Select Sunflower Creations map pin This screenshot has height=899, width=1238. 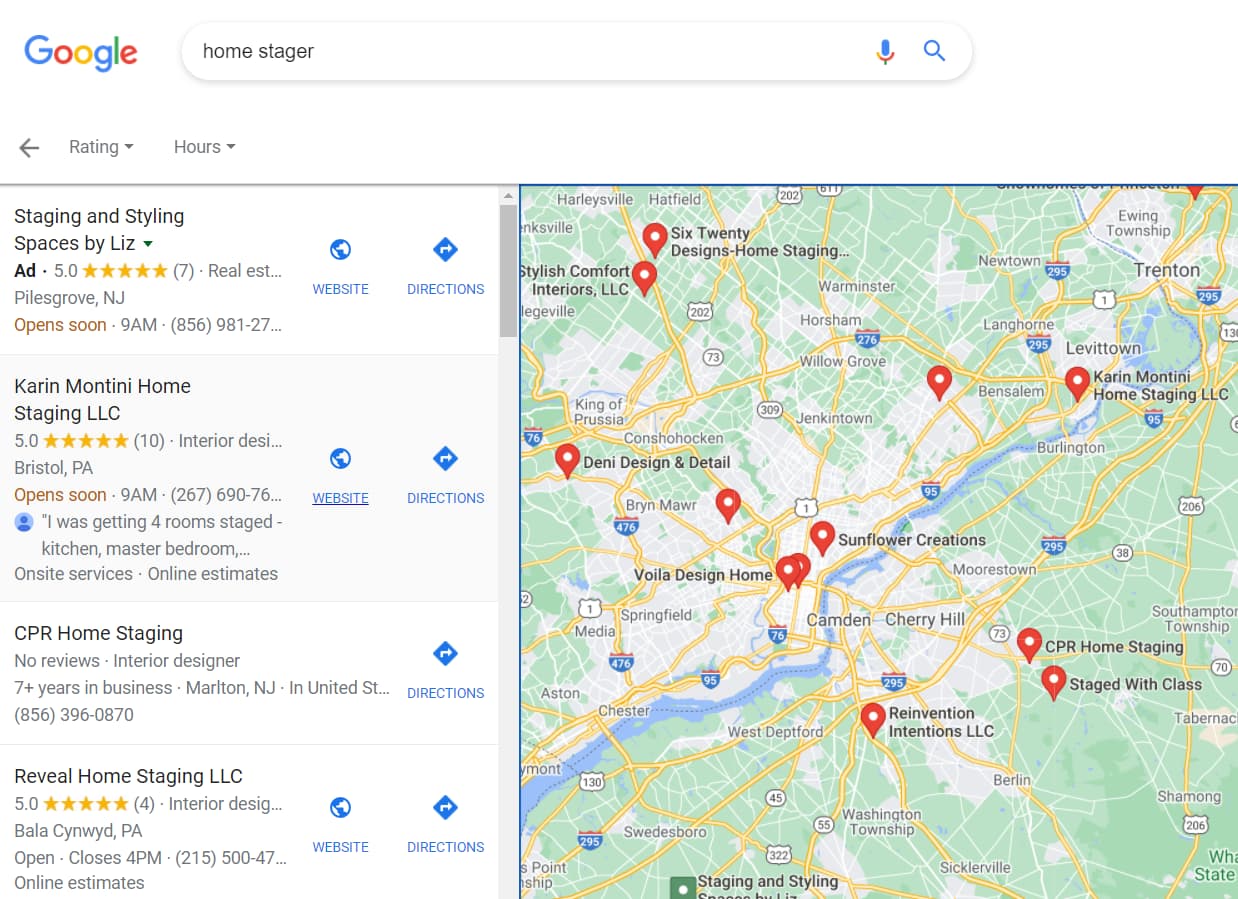[822, 539]
